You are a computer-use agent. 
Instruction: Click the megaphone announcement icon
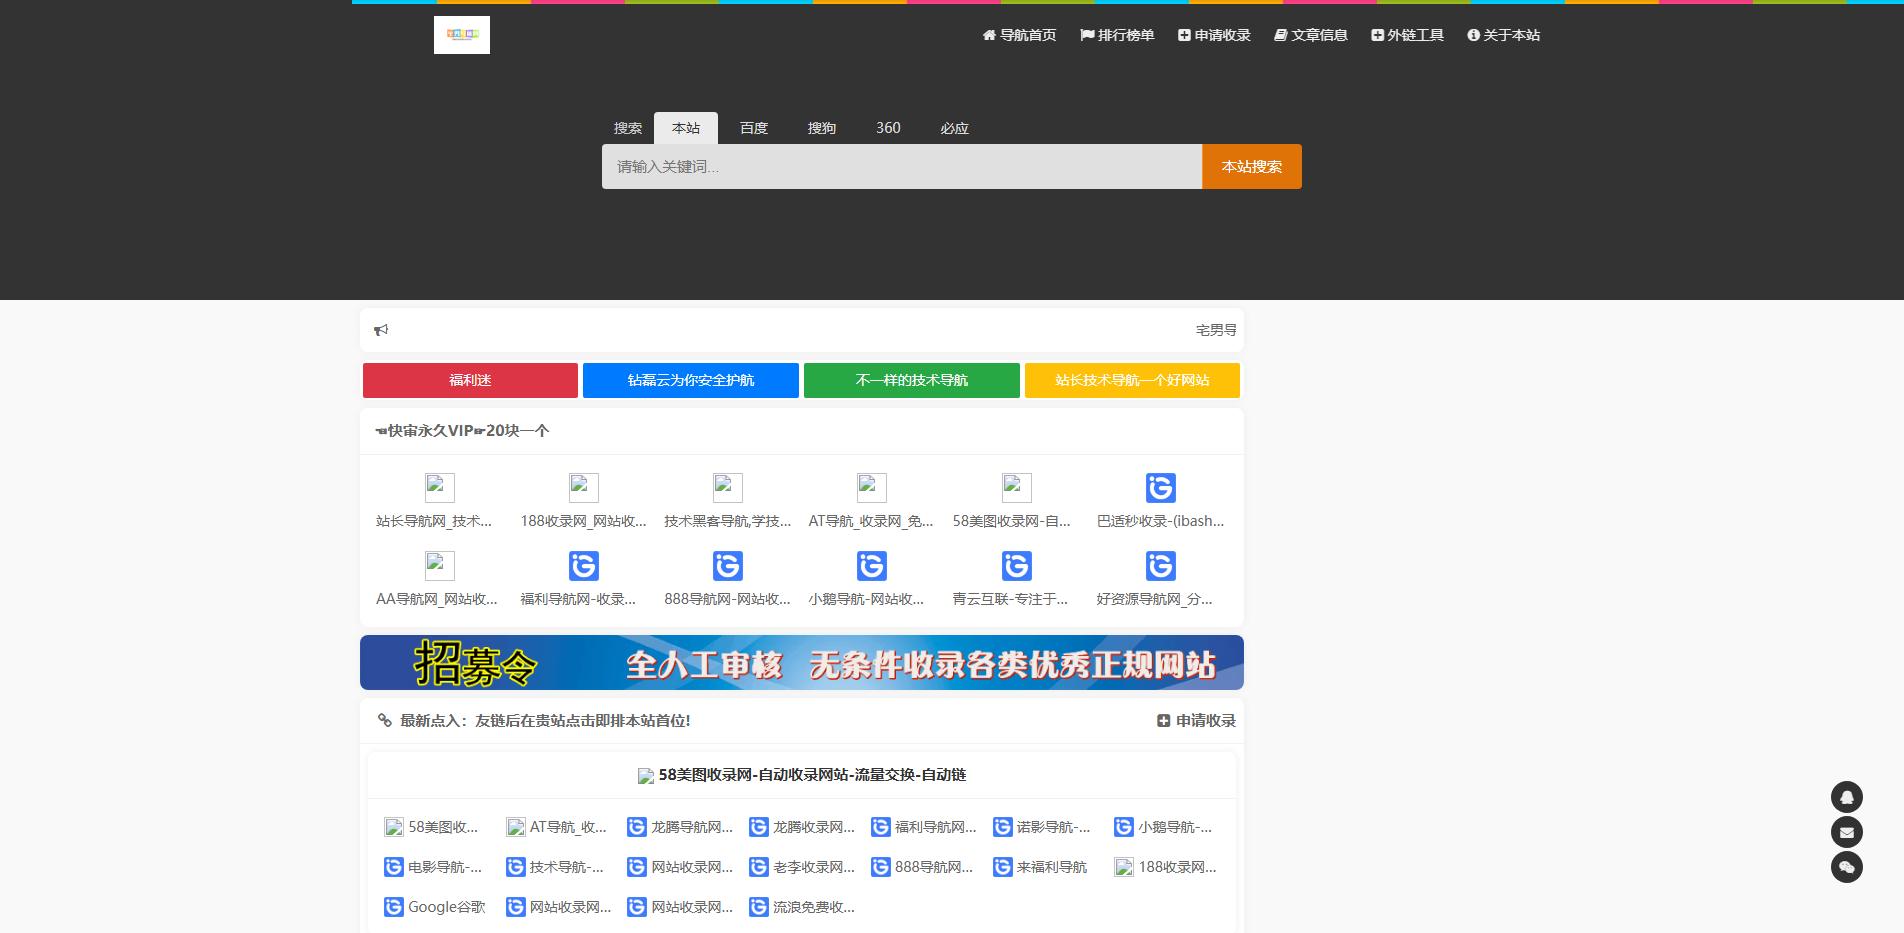(x=381, y=329)
